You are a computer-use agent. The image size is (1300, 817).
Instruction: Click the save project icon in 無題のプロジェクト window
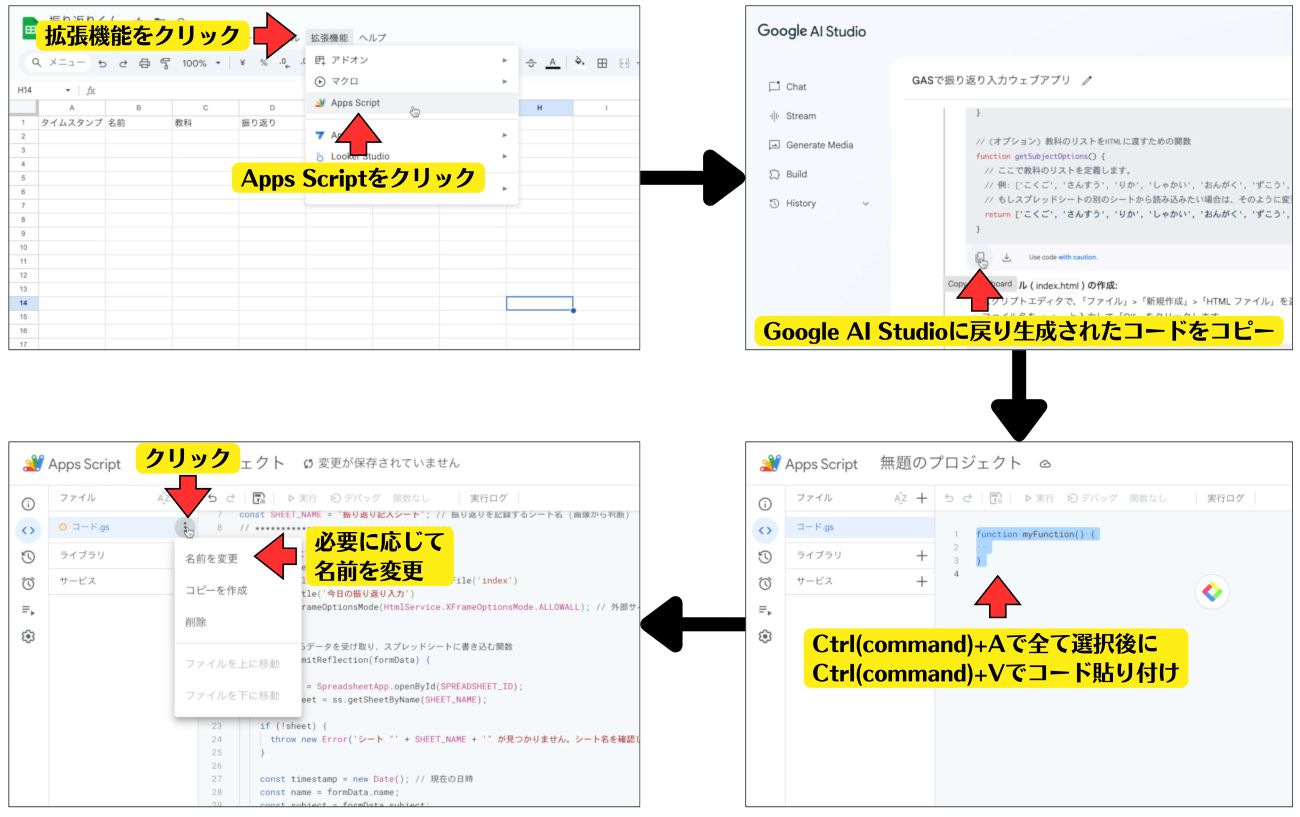click(x=995, y=498)
